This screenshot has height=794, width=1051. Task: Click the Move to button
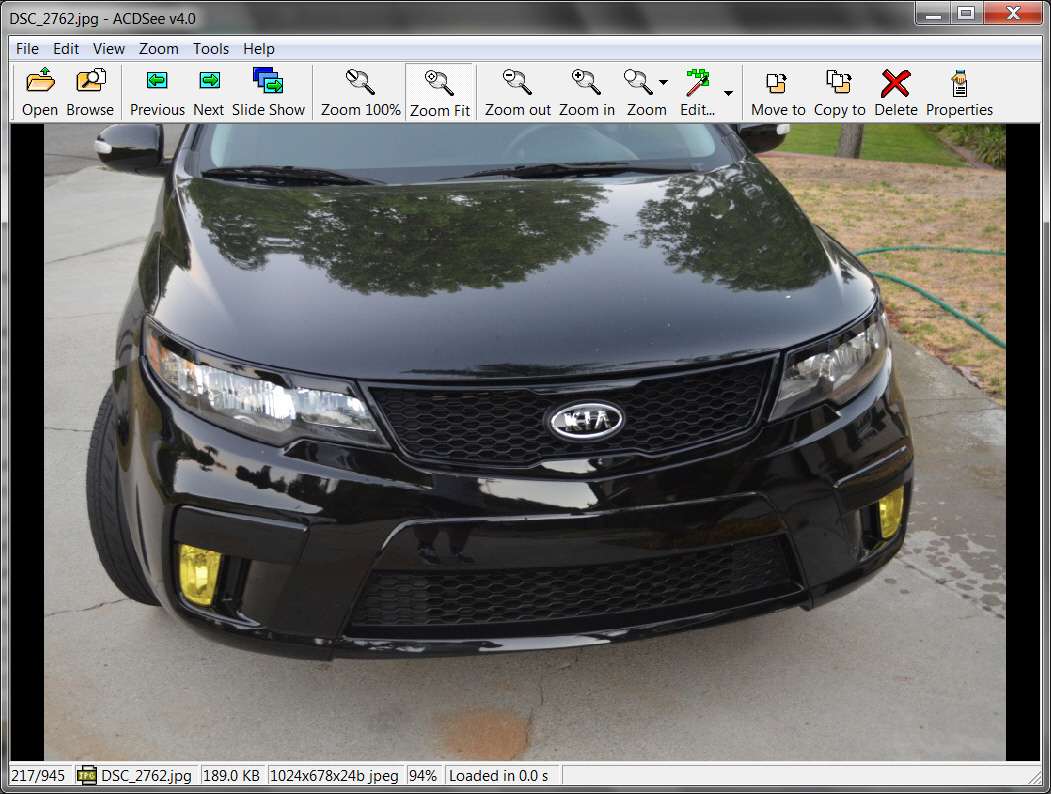778,92
